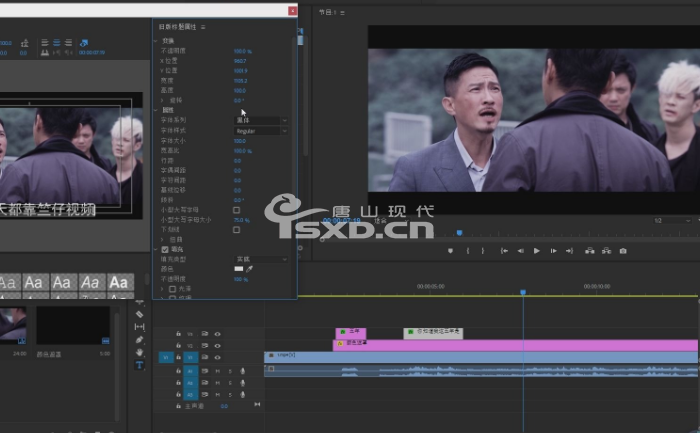Screen dimensions: 700x433
Task: Click the timeline playhead handle
Action: click(523, 292)
